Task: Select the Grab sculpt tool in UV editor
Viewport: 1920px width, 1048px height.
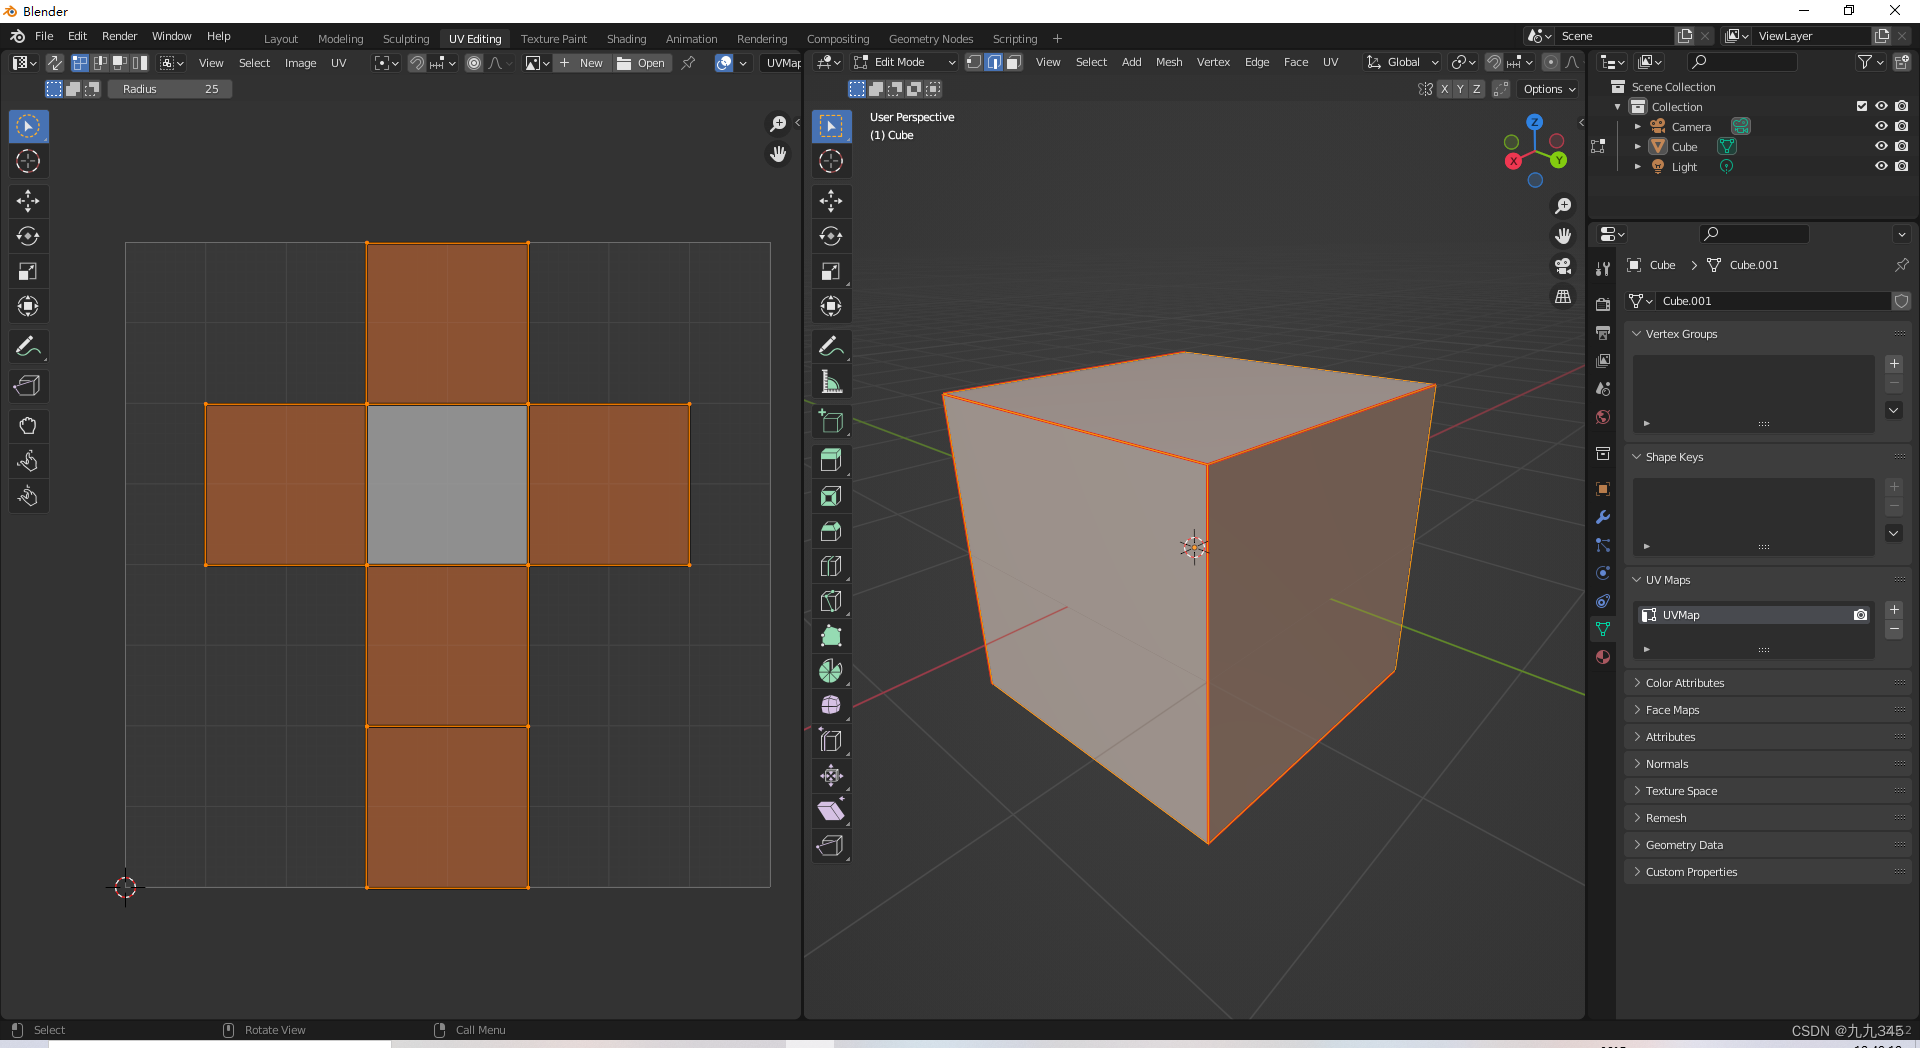Action: click(28, 426)
